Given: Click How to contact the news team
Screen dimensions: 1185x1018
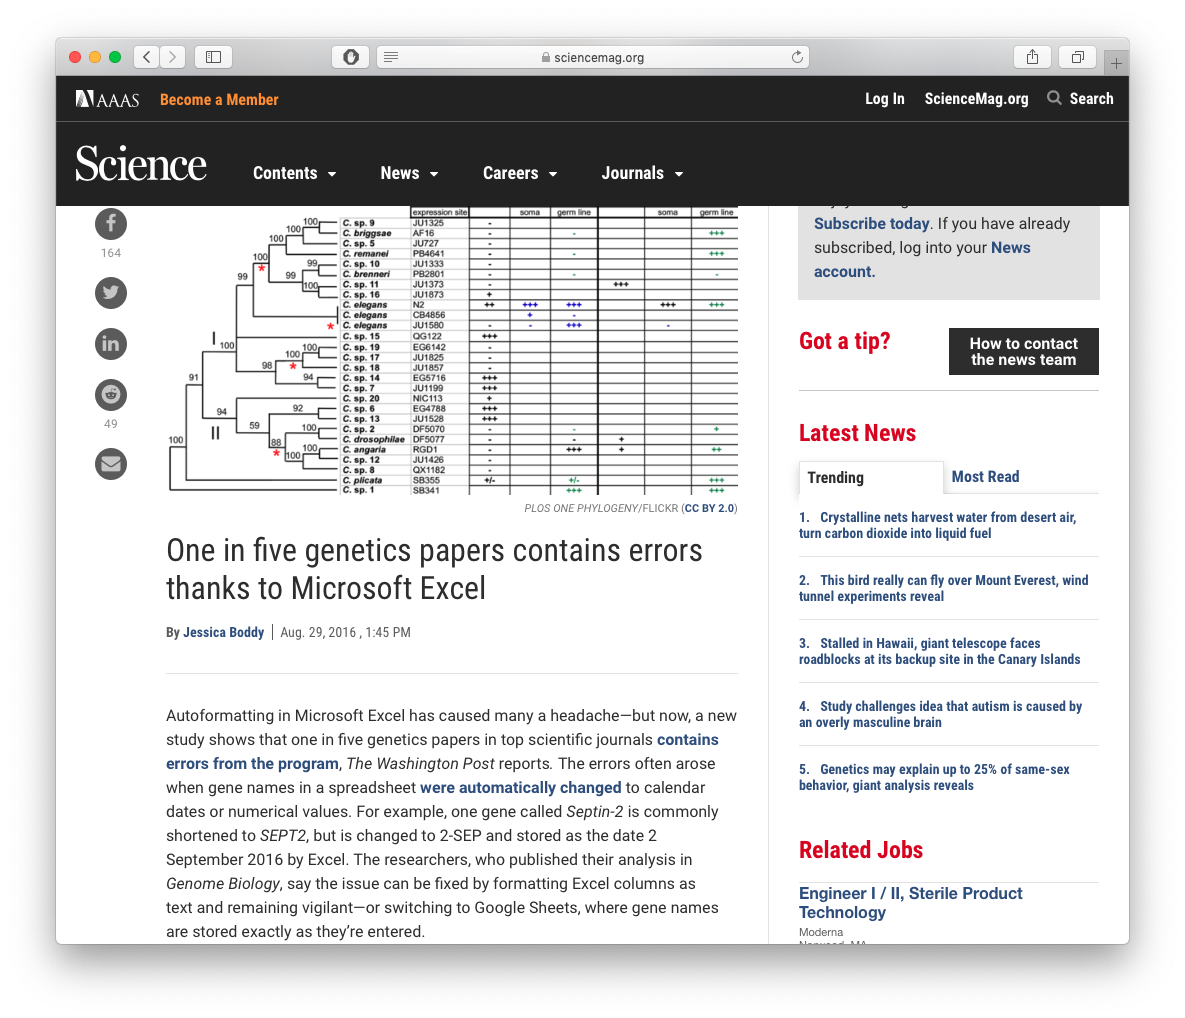Looking at the screenshot, I should (1023, 351).
